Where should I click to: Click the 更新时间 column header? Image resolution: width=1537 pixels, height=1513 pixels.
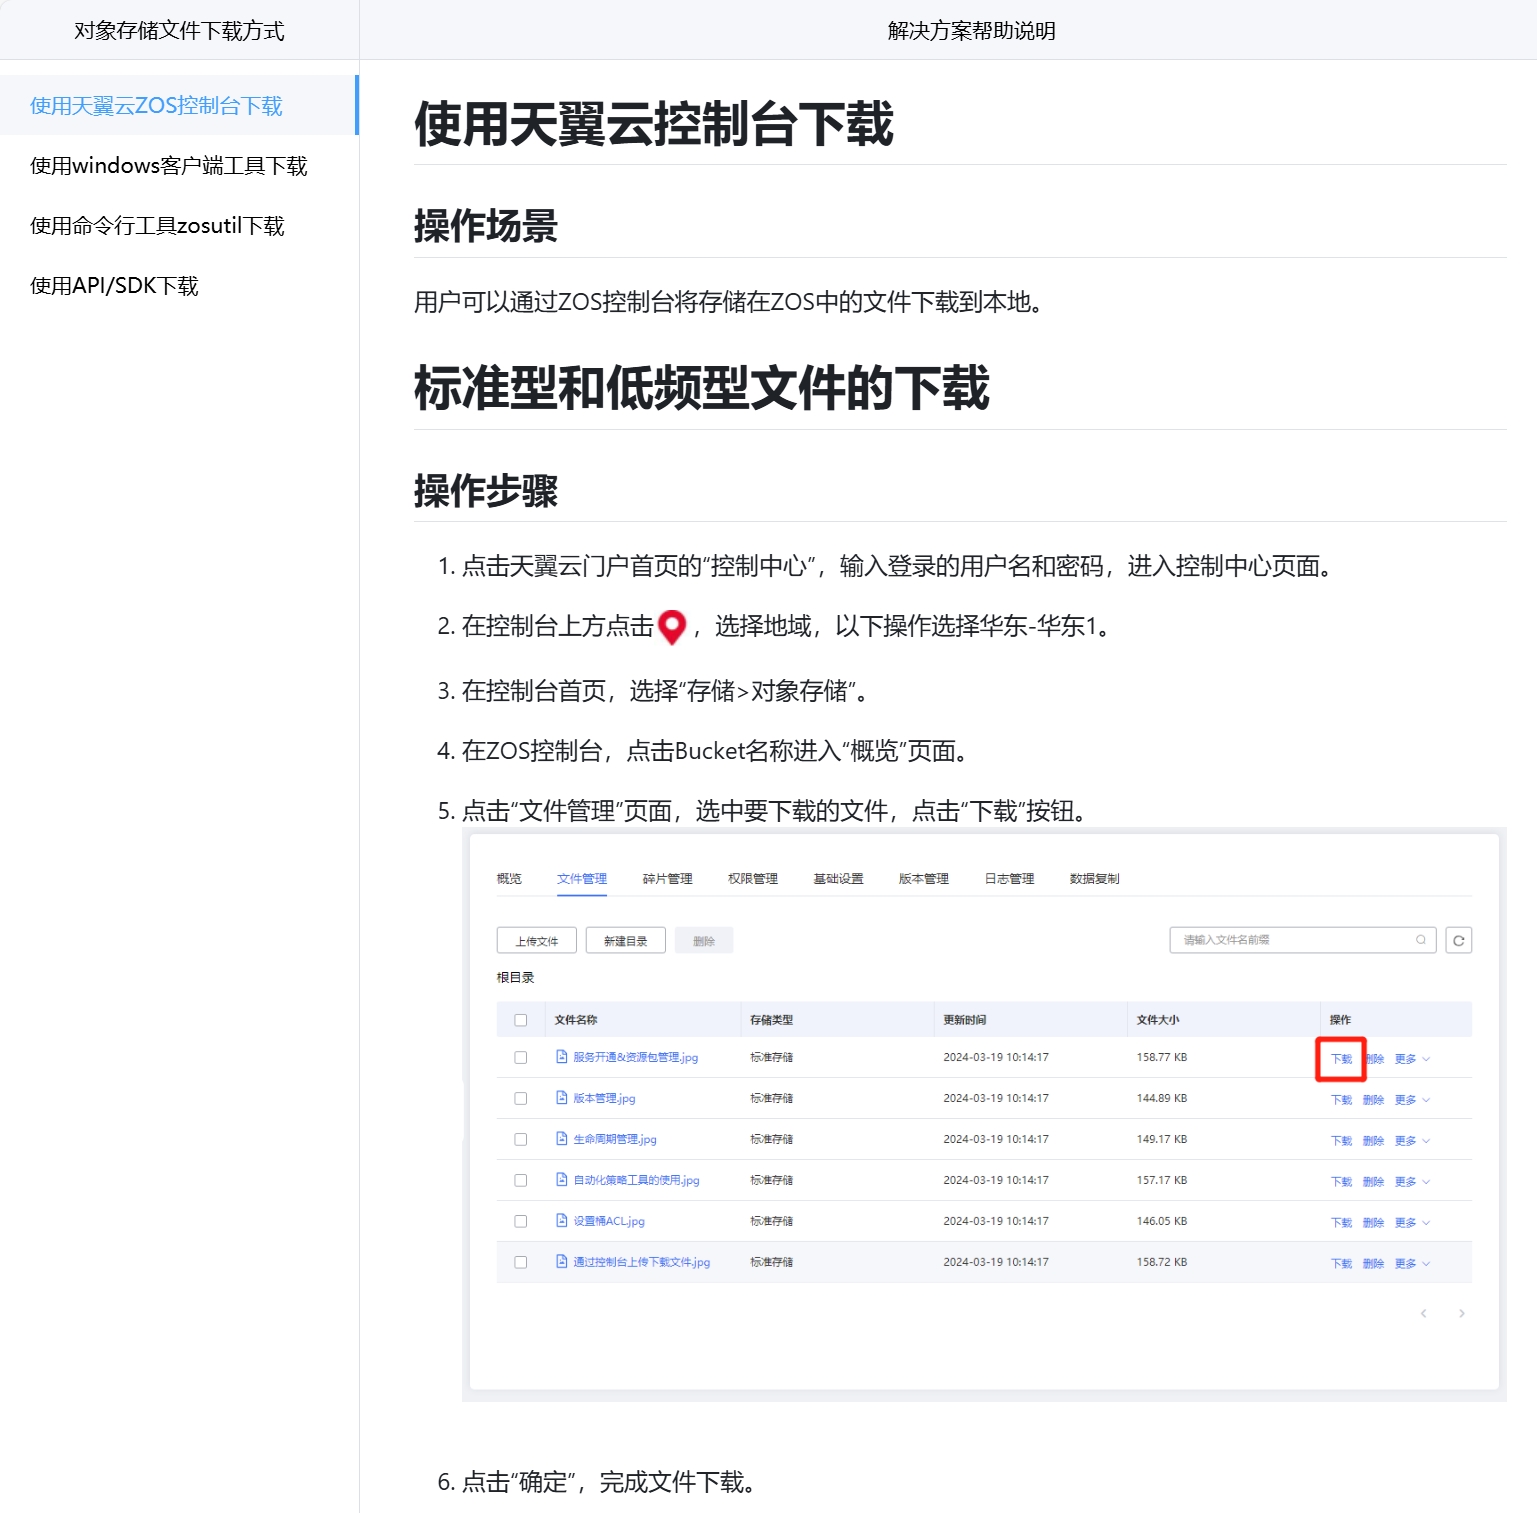[965, 1020]
